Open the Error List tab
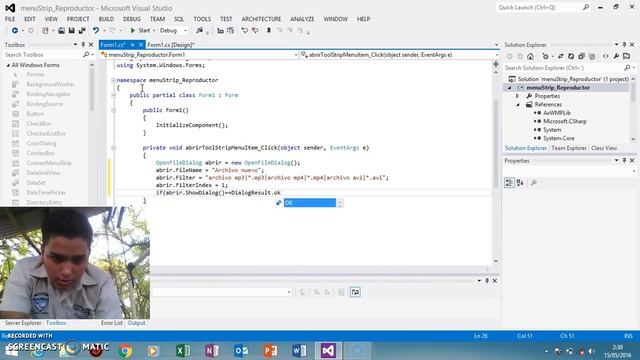This screenshot has width=640, height=360. pos(112,323)
